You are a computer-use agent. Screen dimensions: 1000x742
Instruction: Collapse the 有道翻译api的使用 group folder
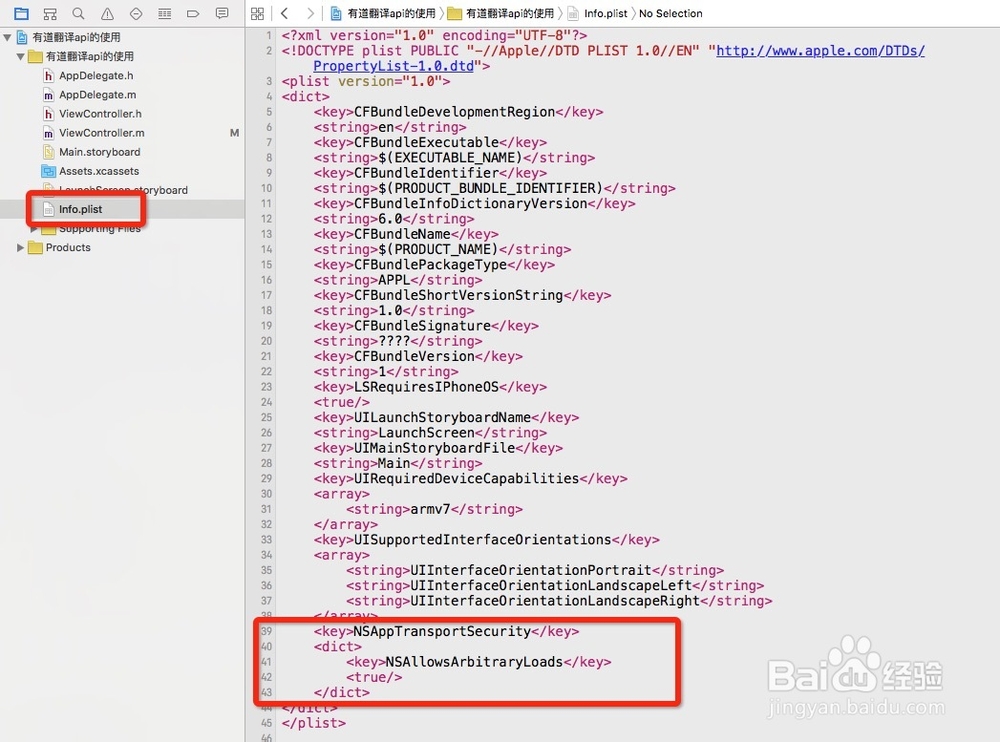[x=20, y=56]
